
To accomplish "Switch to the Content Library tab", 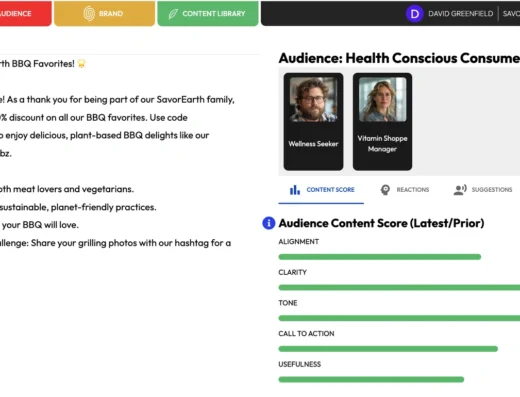I will [208, 13].
